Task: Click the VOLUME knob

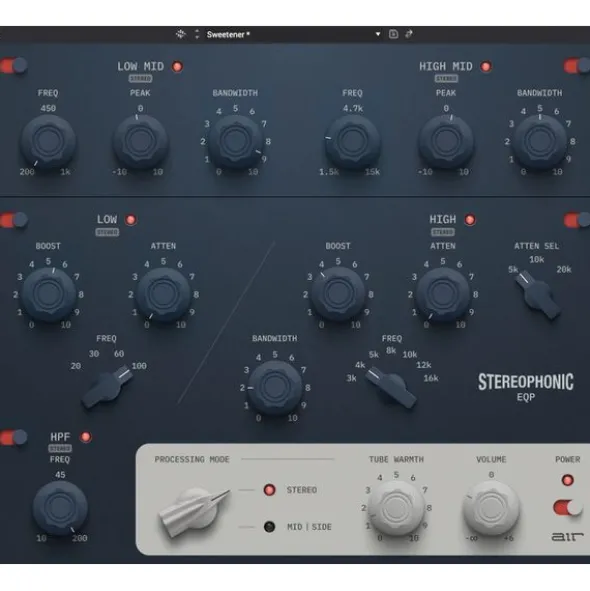Action: click(x=491, y=508)
